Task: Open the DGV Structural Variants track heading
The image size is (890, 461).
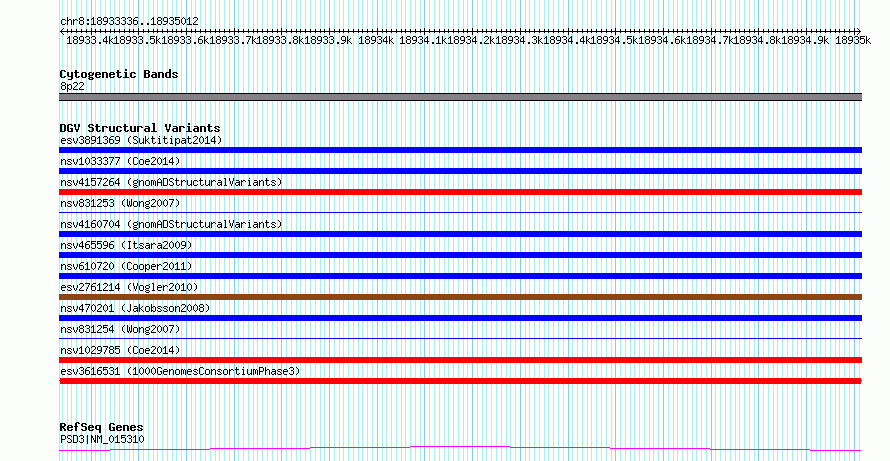Action: [x=140, y=128]
